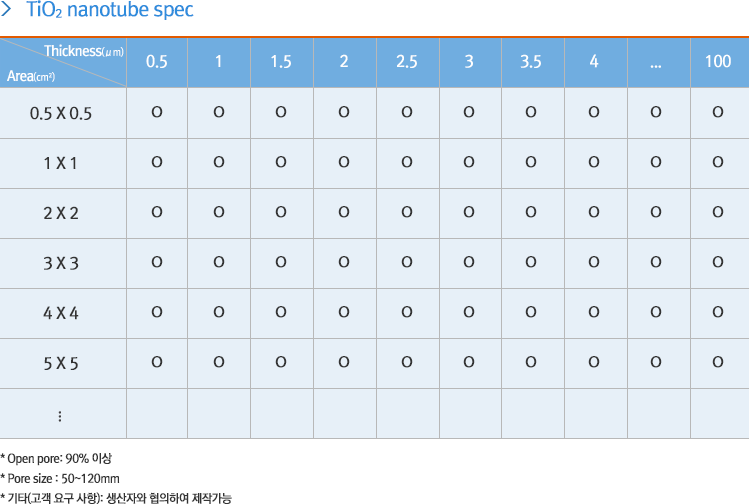Click the "TiO₂ nanotube spec" heading text
Image resolution: width=750 pixels, height=504 pixels.
[x=110, y=11]
